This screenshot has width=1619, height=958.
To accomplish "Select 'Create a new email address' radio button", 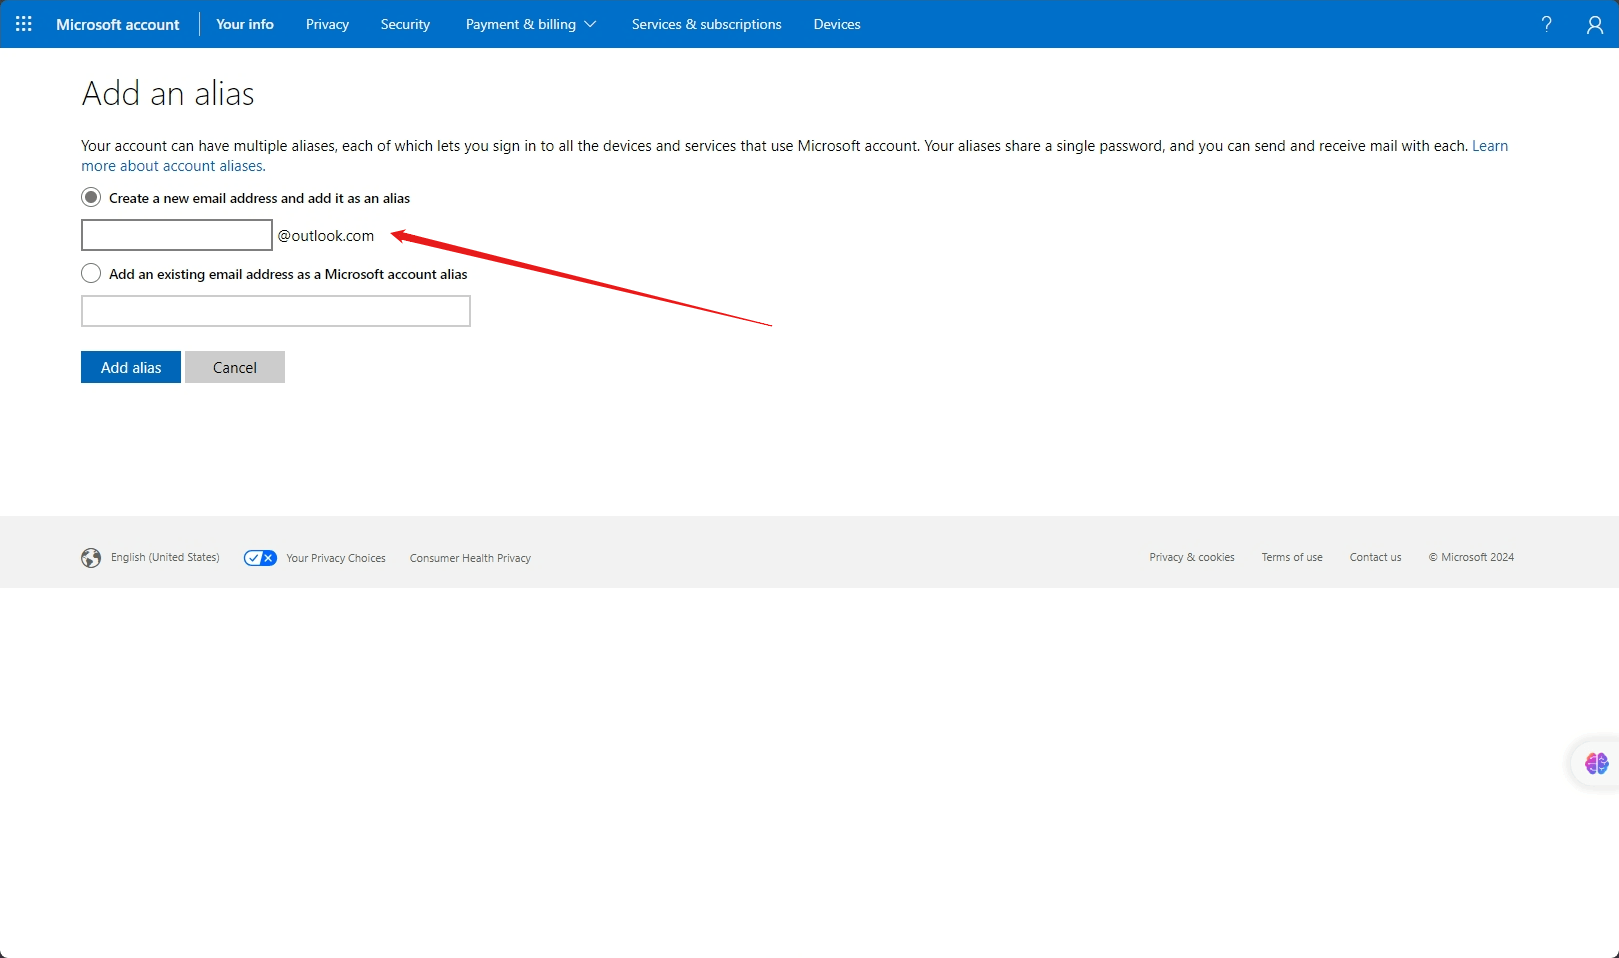I will 91,197.
